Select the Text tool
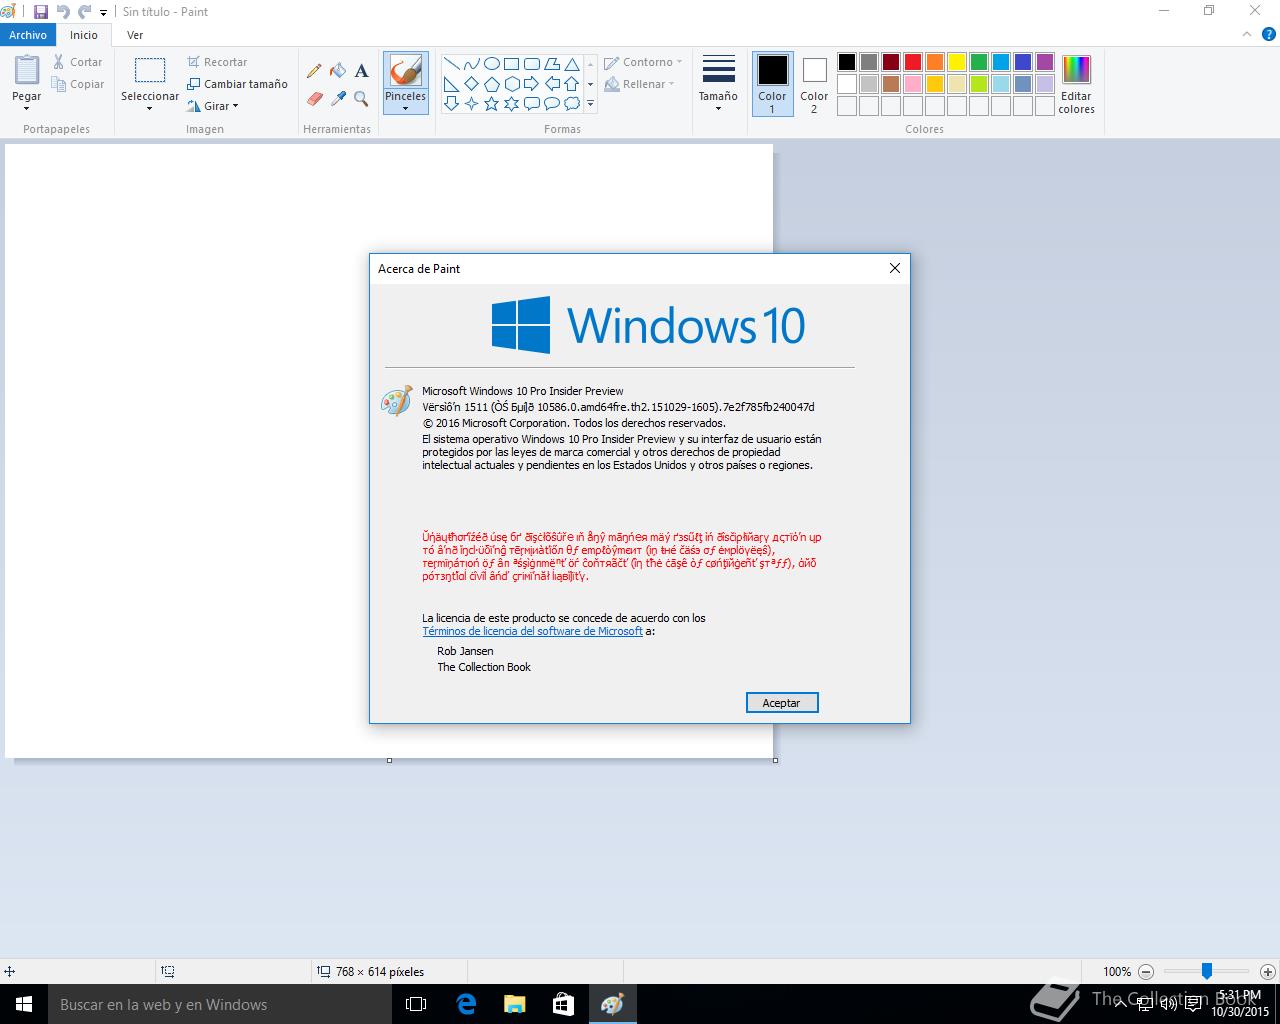Viewport: 1280px width, 1024px height. (361, 71)
